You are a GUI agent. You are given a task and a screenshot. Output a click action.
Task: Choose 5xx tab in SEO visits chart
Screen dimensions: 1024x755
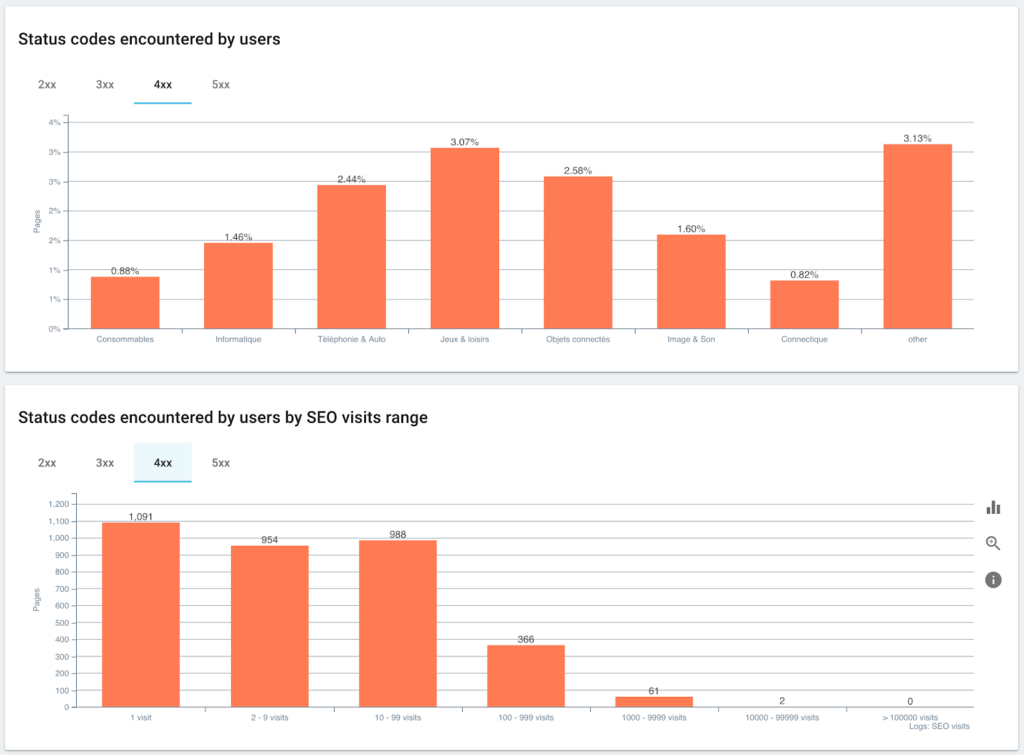221,463
